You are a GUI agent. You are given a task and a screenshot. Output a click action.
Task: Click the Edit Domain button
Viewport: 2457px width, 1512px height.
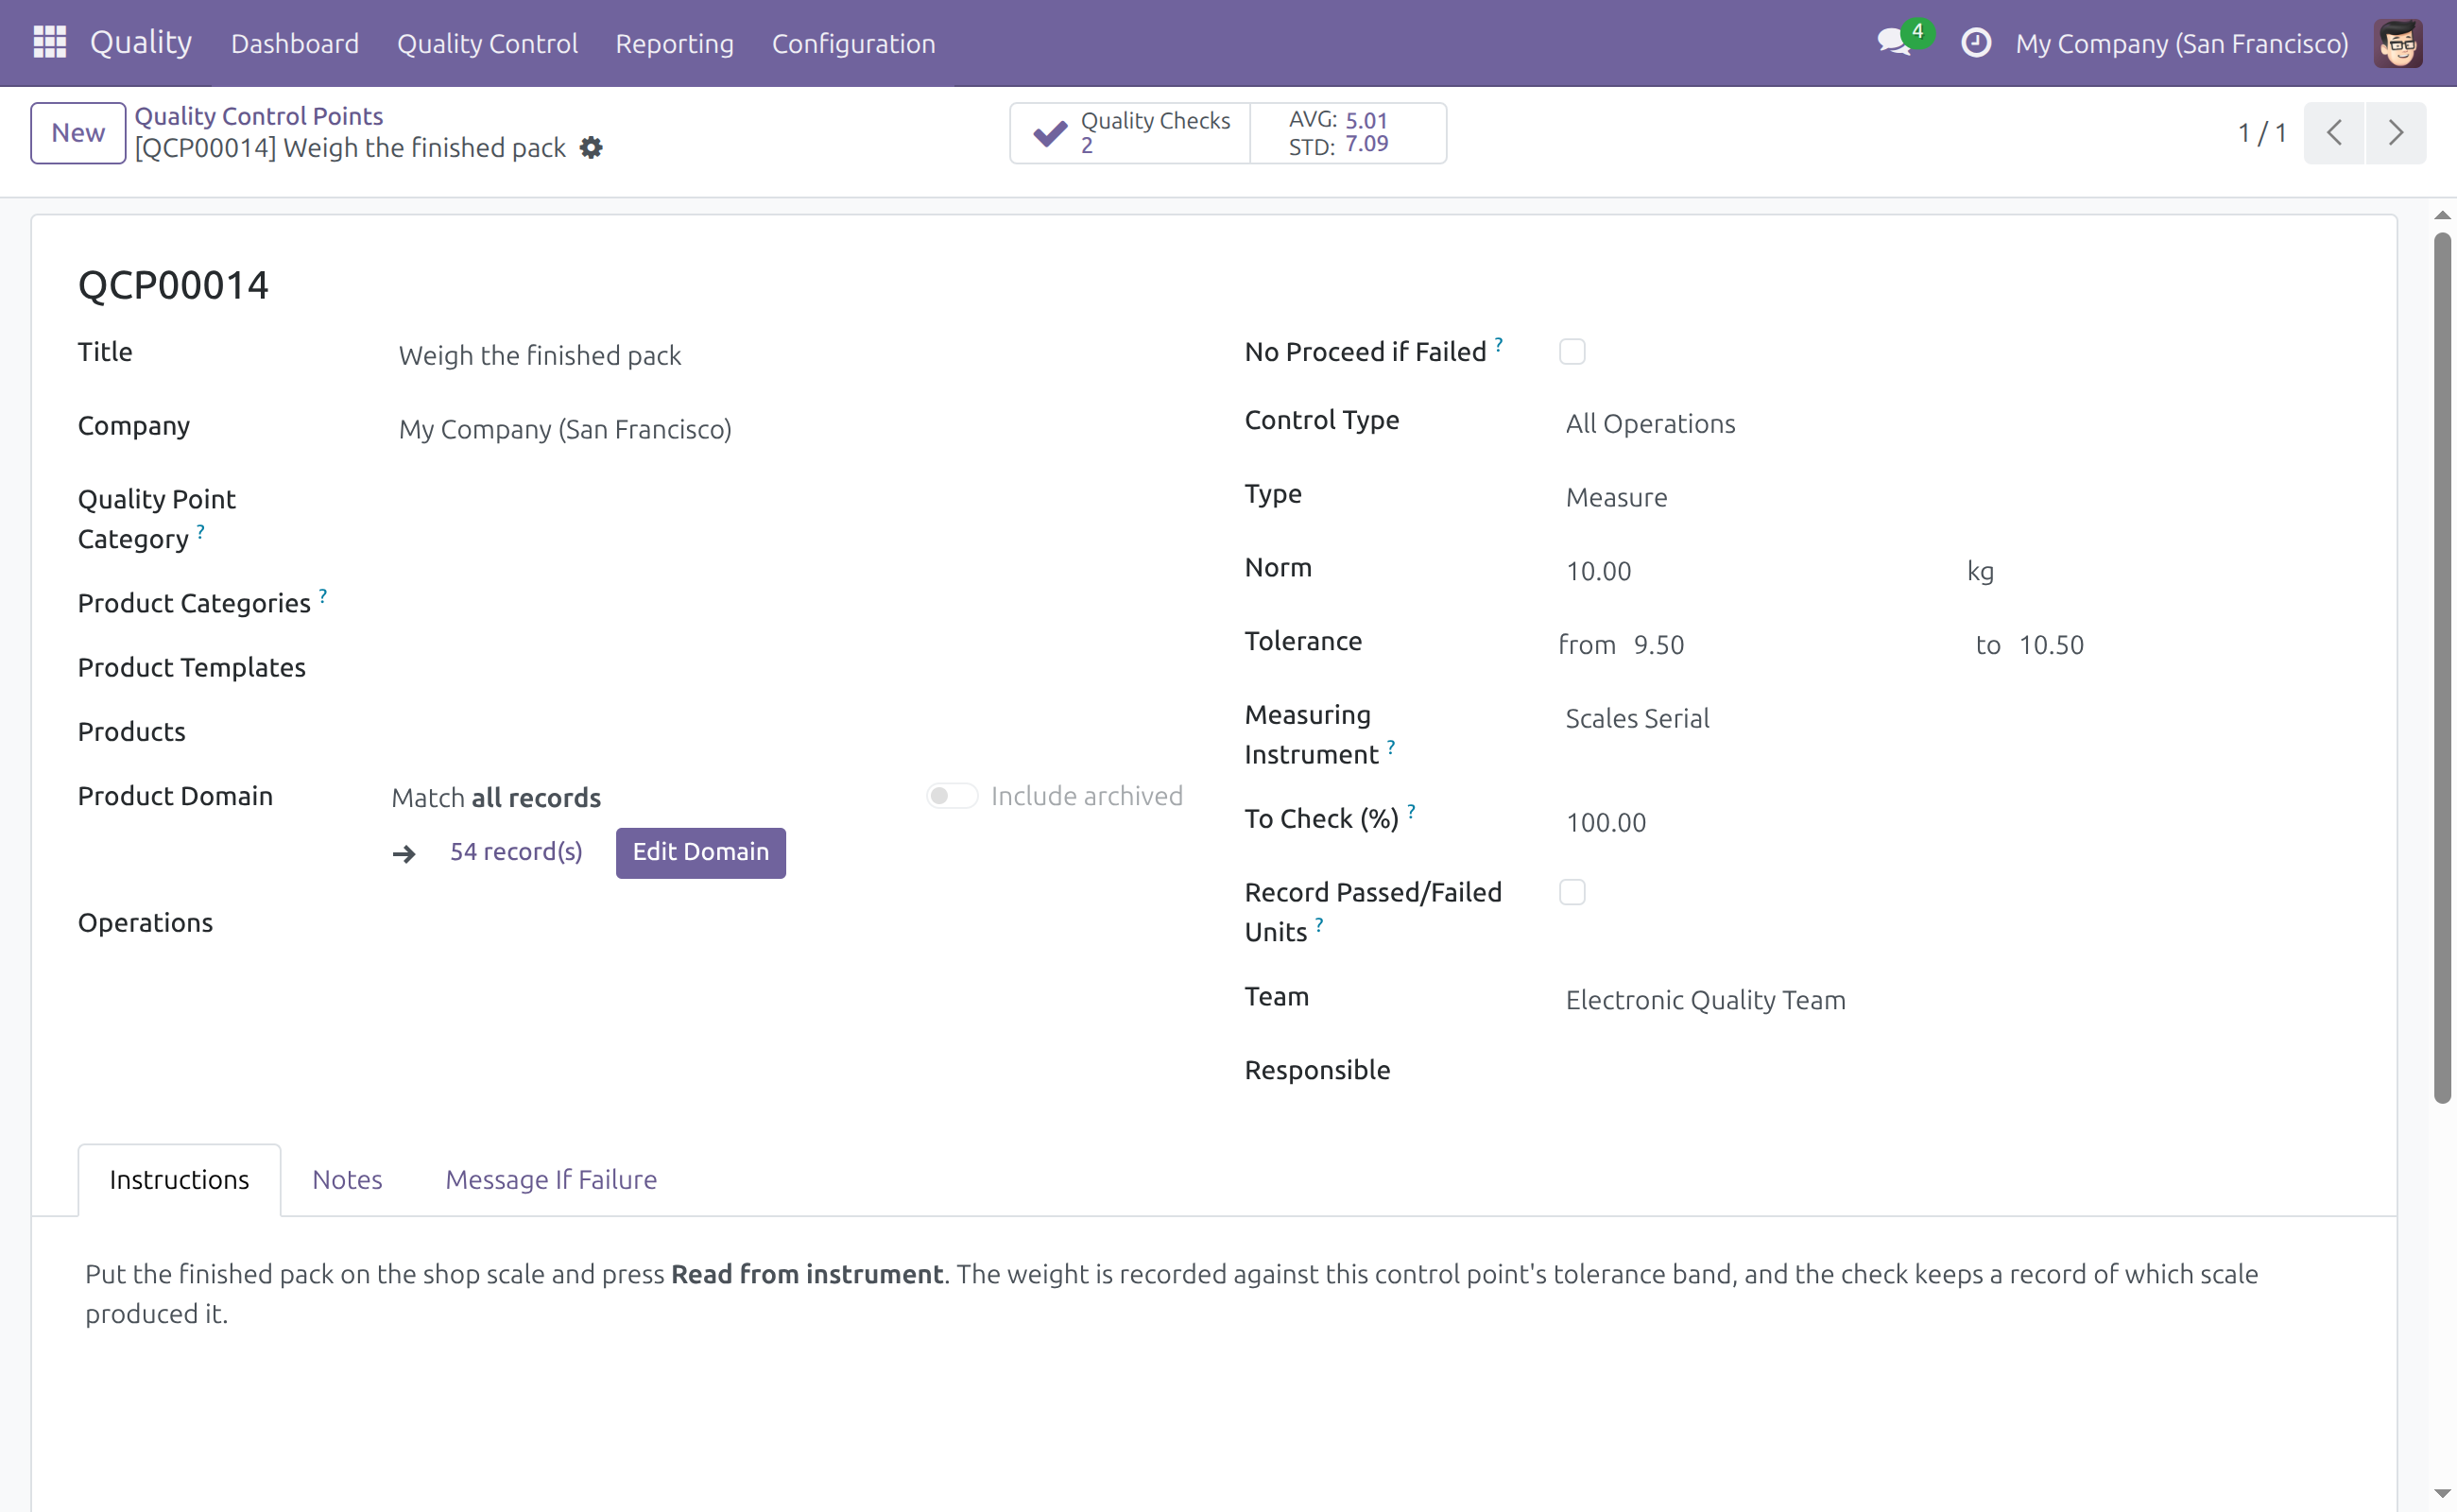click(701, 852)
